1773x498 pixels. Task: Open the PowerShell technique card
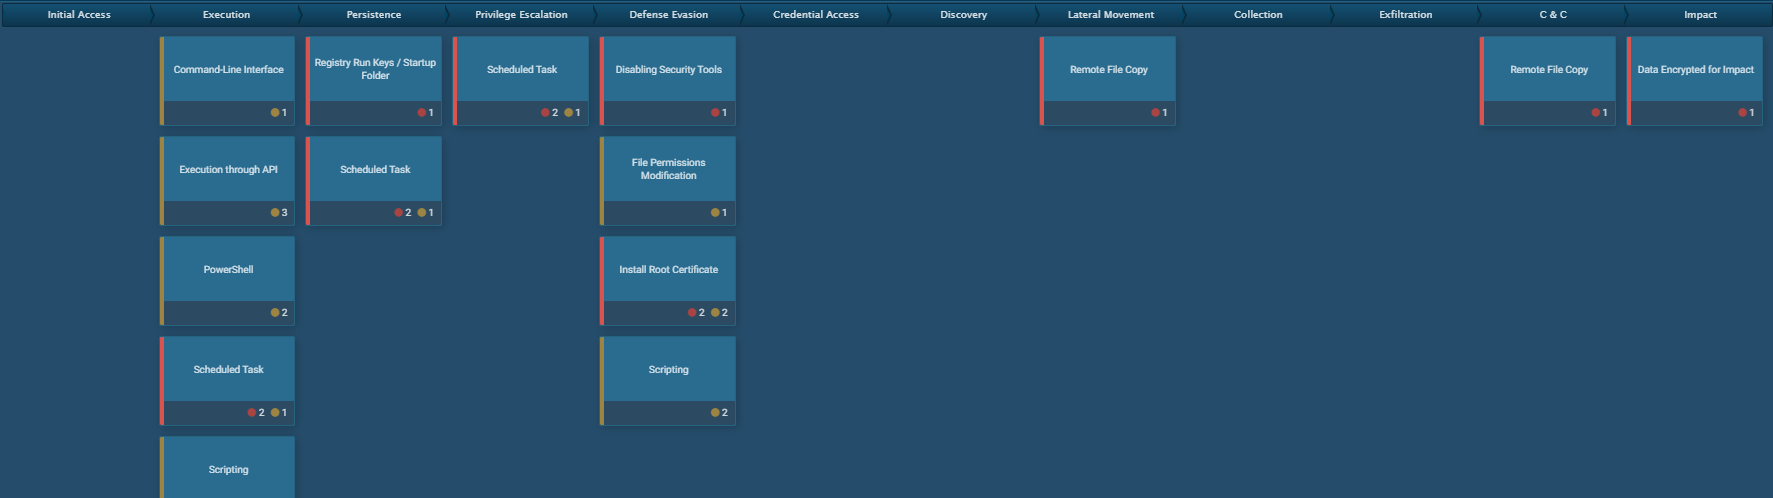click(228, 270)
